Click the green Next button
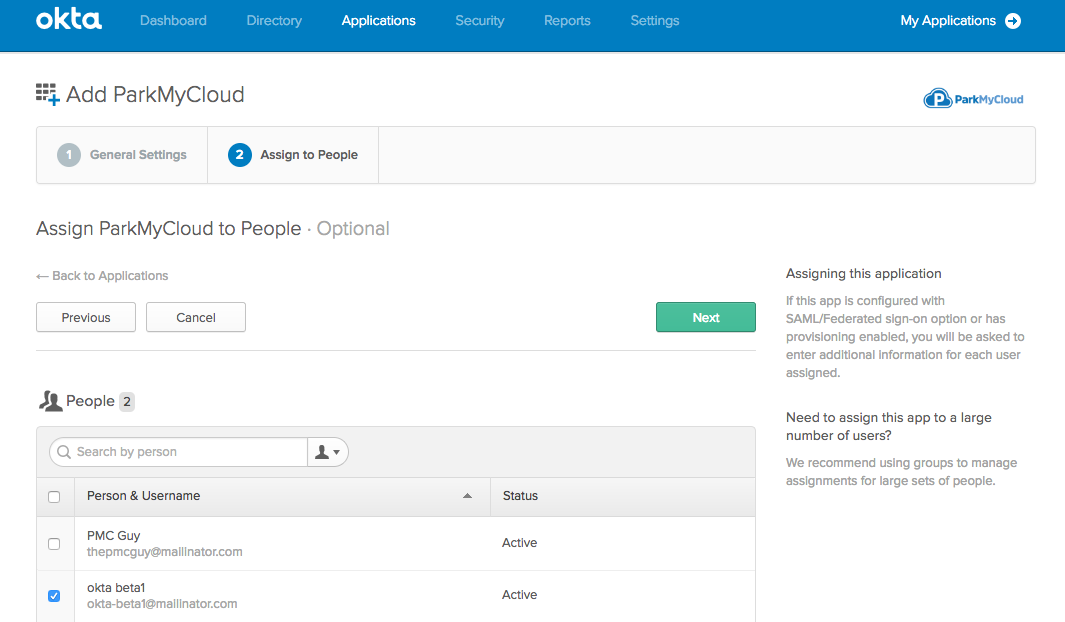The image size is (1065, 622). 706,317
